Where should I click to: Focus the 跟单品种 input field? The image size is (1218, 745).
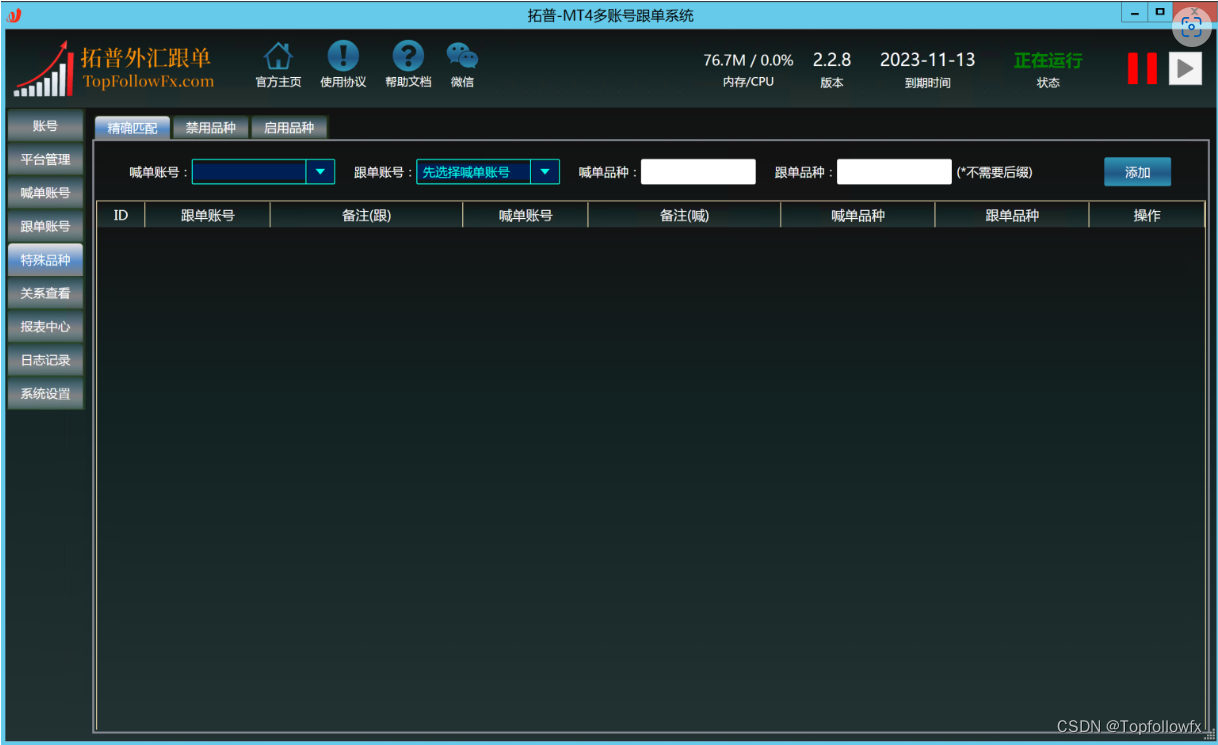894,172
